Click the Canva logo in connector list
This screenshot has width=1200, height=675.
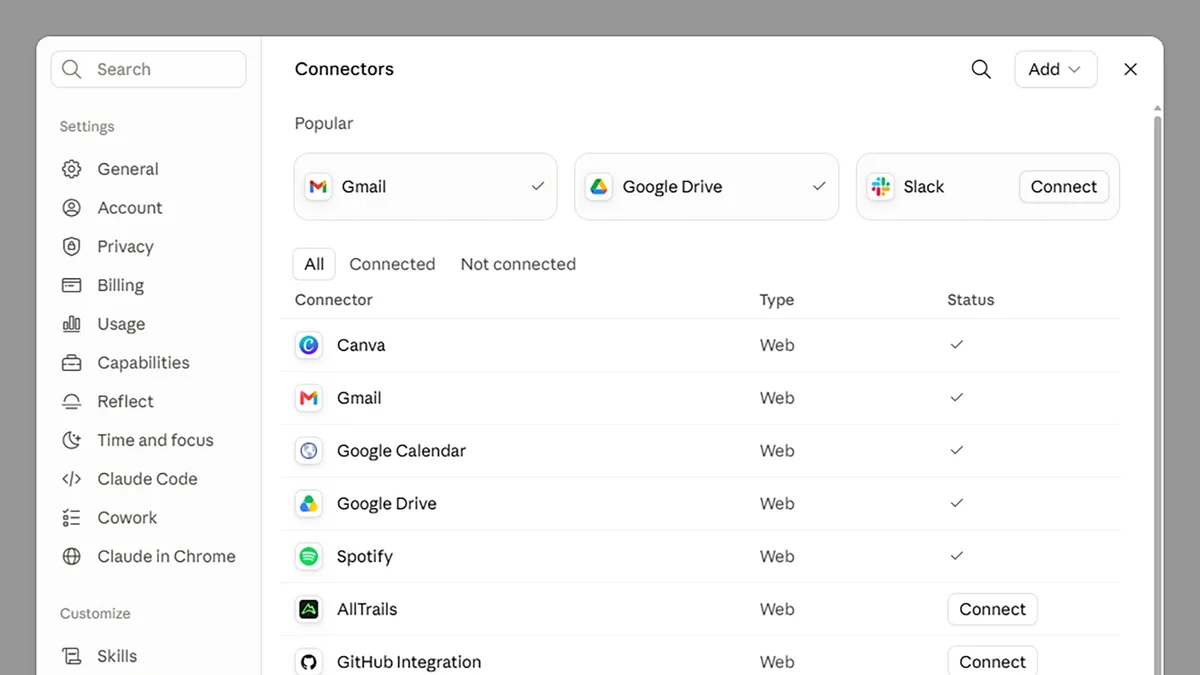(x=309, y=345)
